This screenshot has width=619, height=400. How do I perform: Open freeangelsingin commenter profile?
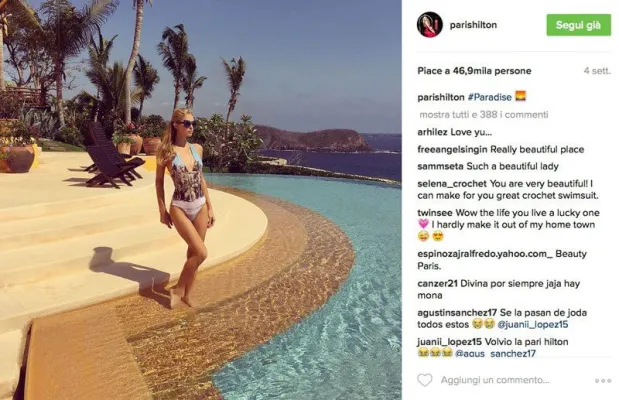(x=452, y=149)
